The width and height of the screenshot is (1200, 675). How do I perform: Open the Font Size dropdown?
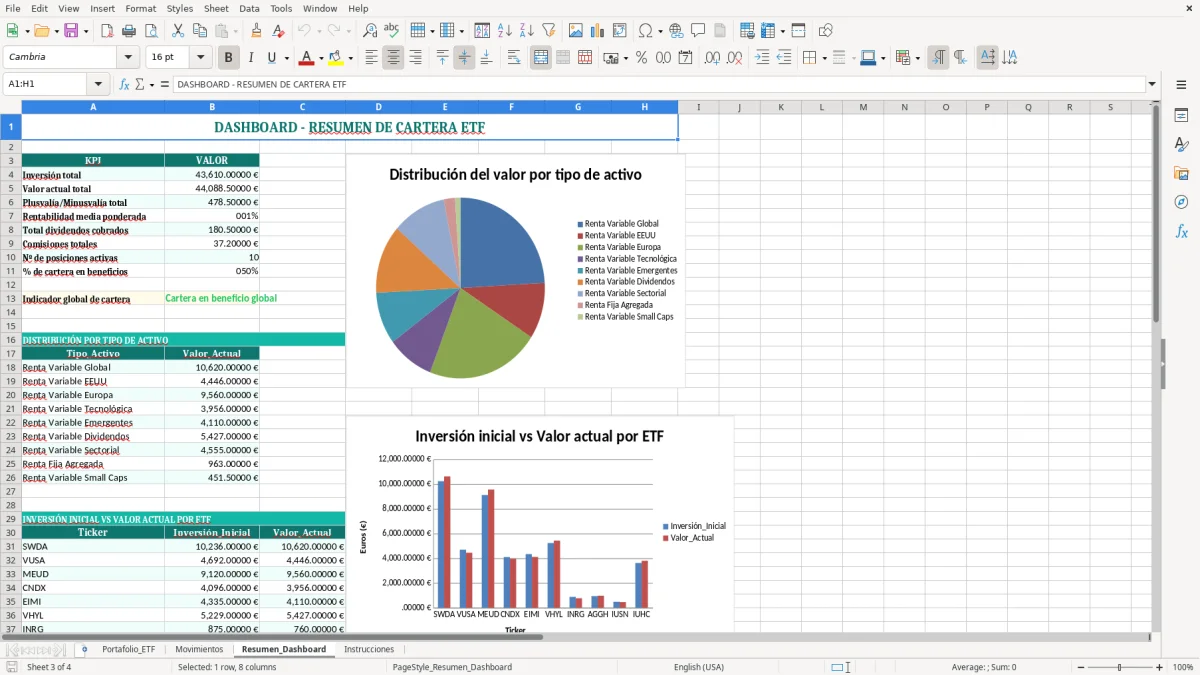(x=200, y=58)
